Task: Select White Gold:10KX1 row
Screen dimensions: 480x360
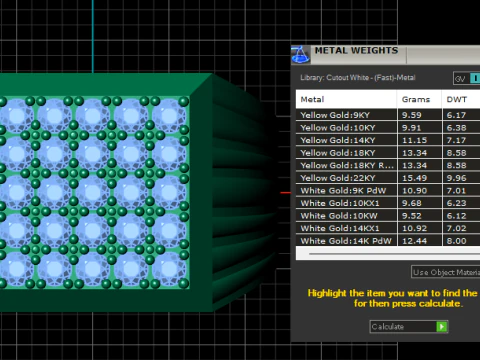Action: pyautogui.click(x=388, y=203)
